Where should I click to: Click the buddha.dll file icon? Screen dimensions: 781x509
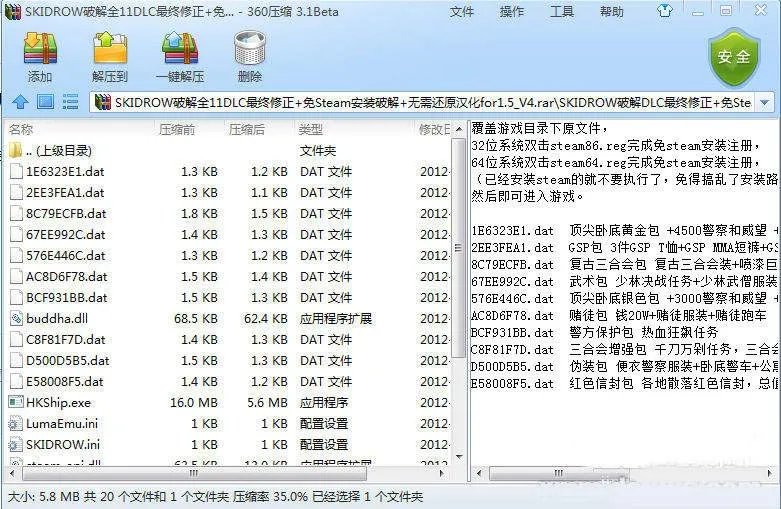click(x=16, y=318)
